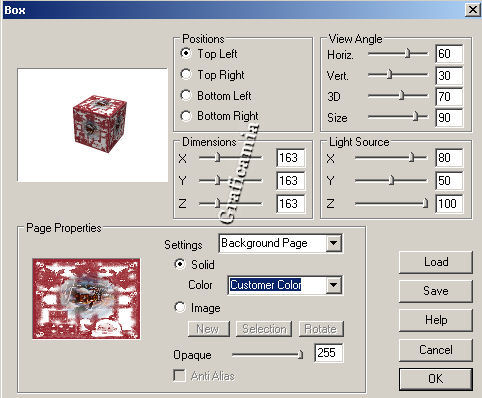Click the Horiz. view angle slider
The width and height of the screenshot is (482, 398).
[x=398, y=53]
